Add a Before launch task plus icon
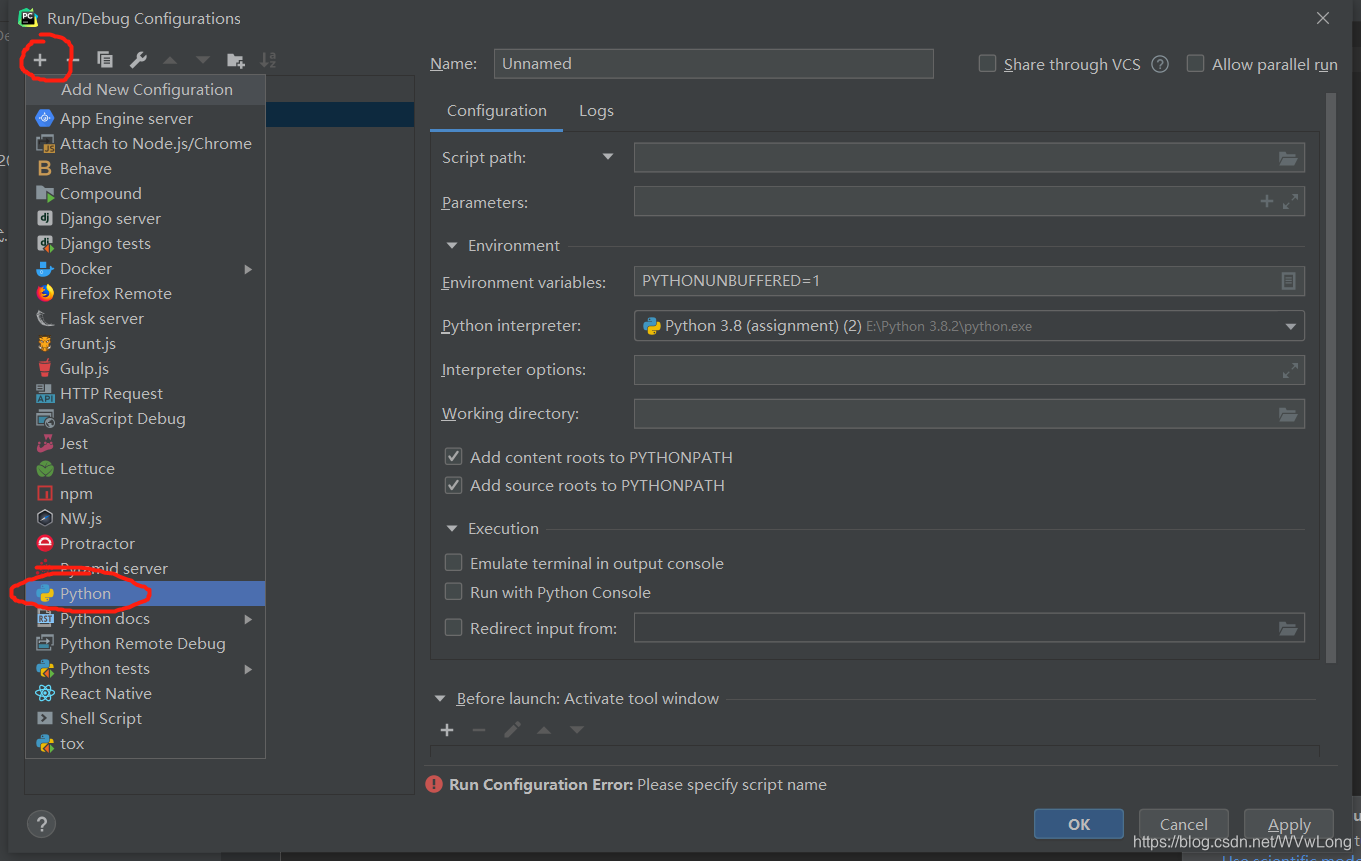This screenshot has height=861, width=1361. click(447, 730)
